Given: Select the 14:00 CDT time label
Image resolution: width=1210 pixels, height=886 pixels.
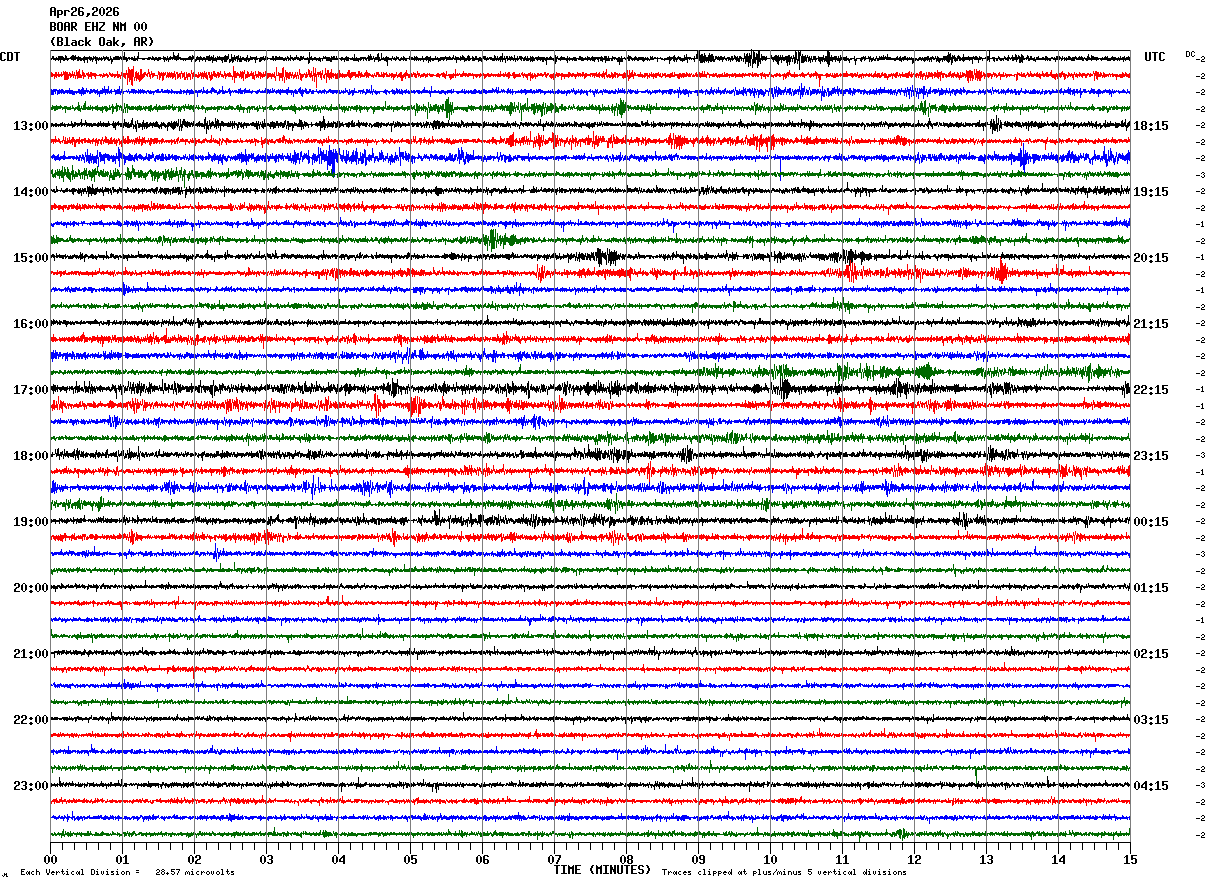Looking at the screenshot, I should tap(31, 192).
